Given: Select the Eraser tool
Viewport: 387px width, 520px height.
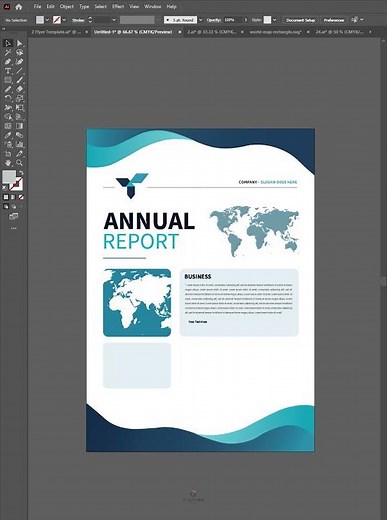Looking at the screenshot, I should [x=19, y=89].
